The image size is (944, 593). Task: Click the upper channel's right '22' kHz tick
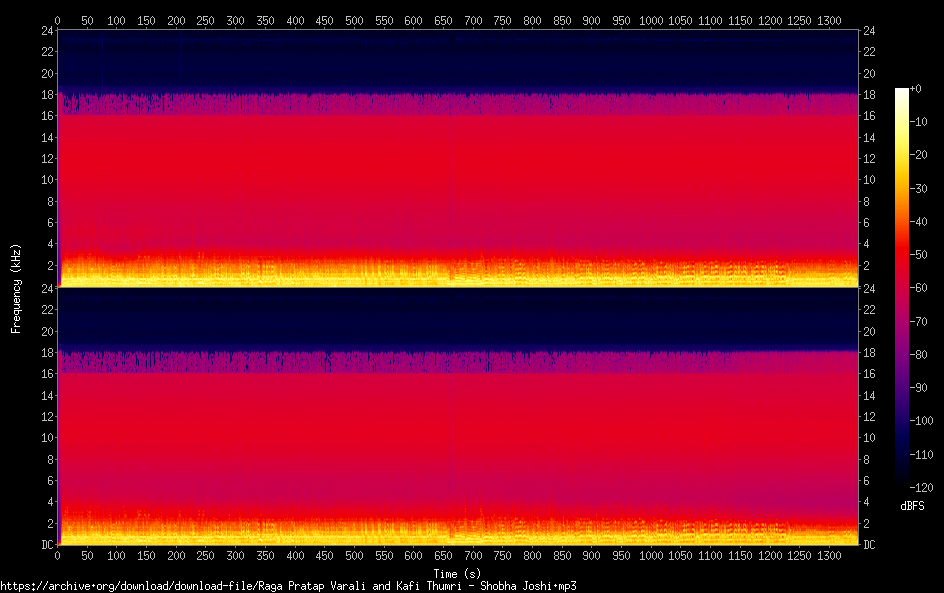point(869,52)
